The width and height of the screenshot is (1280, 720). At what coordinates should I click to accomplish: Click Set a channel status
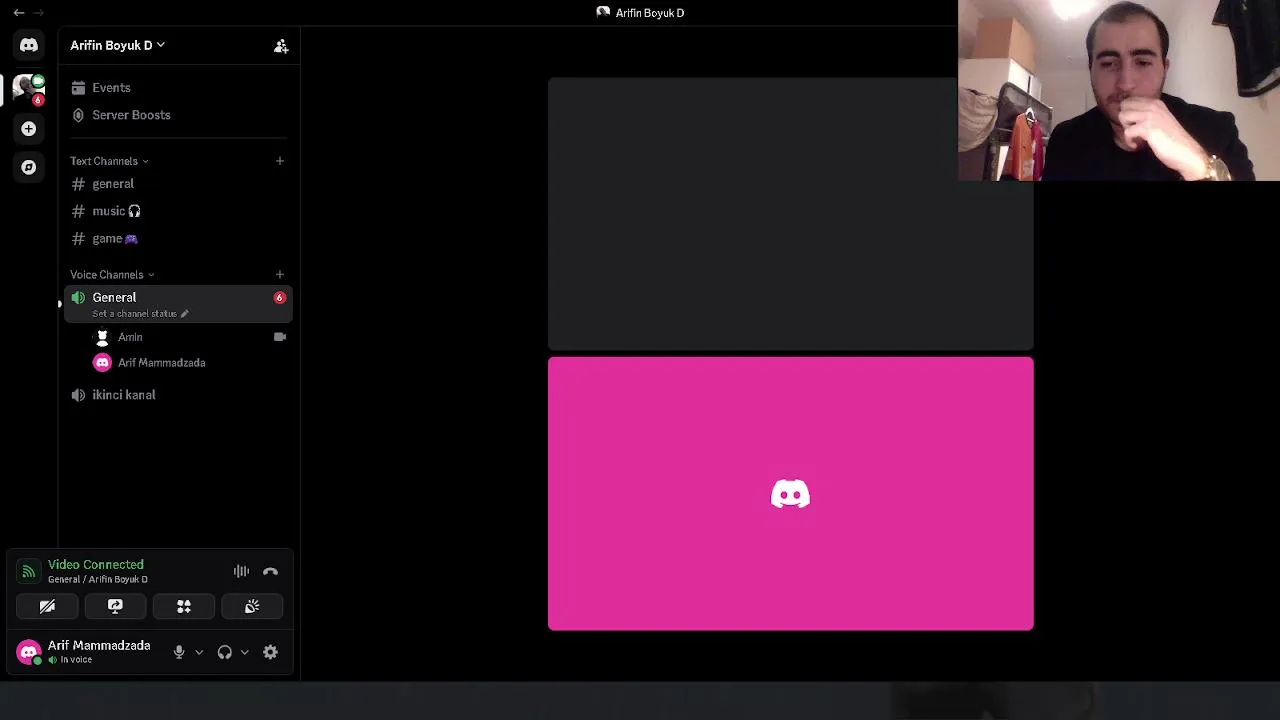[x=140, y=314]
